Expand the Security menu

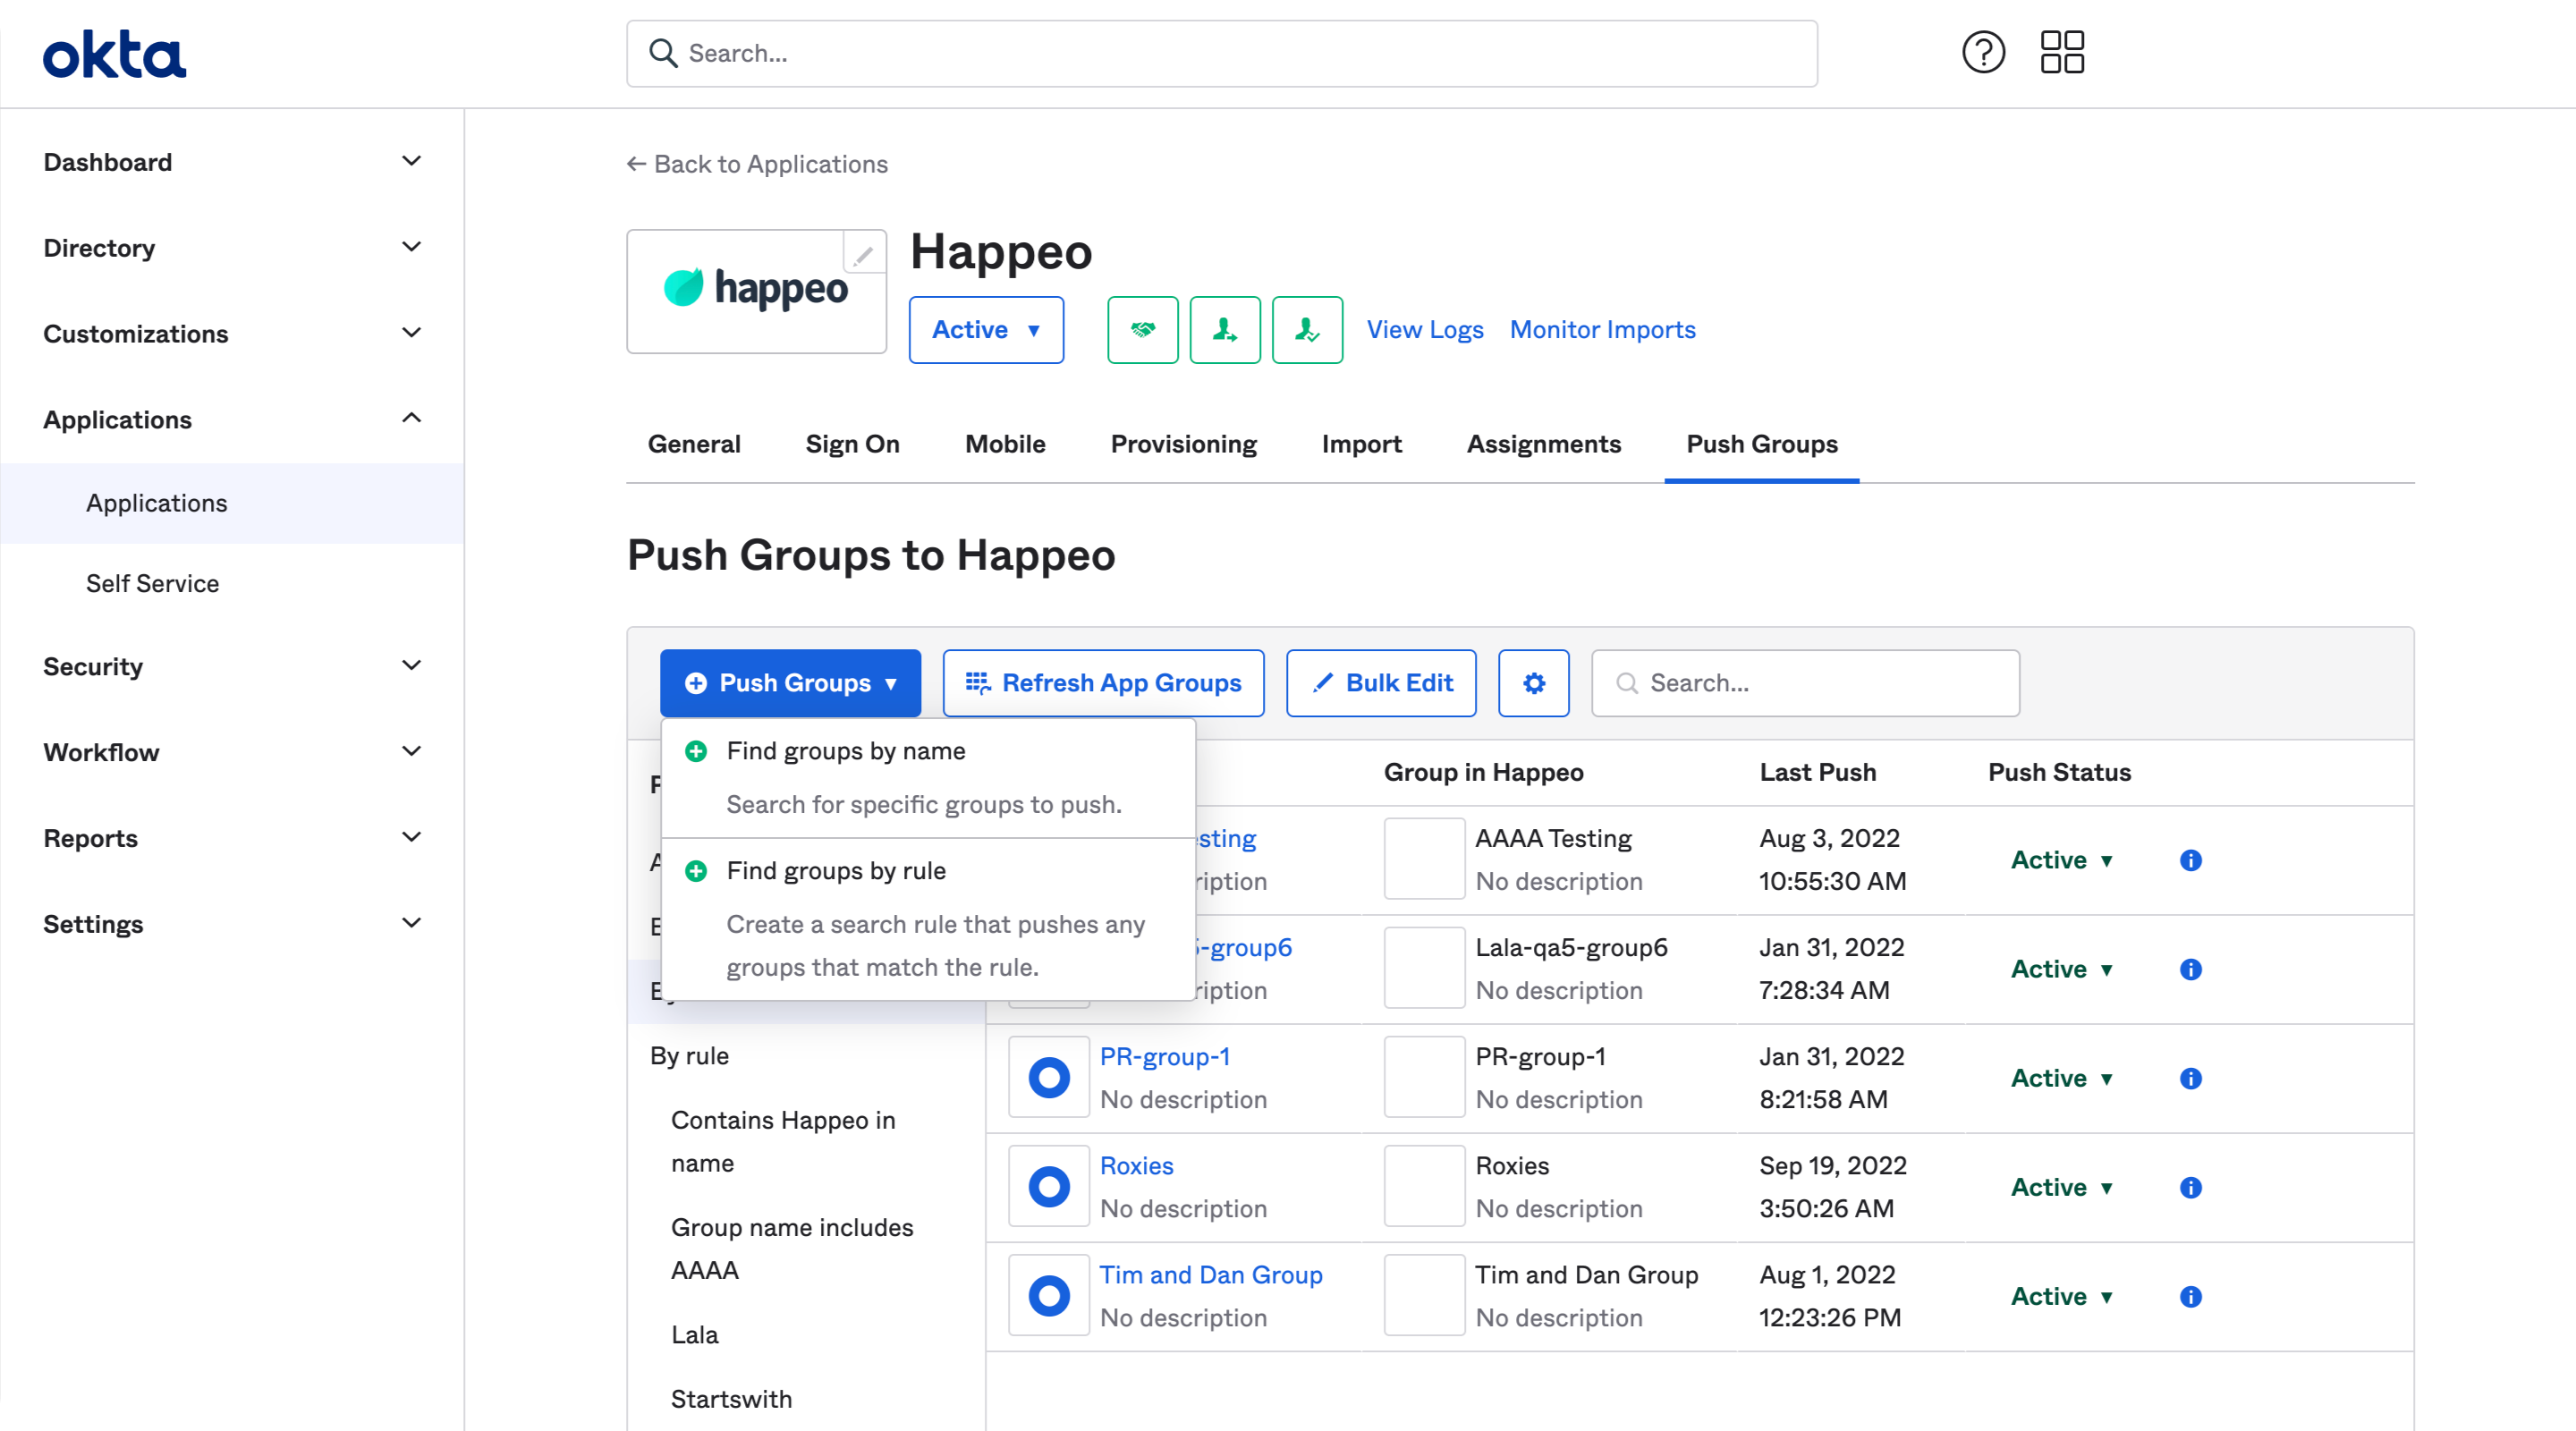(232, 666)
